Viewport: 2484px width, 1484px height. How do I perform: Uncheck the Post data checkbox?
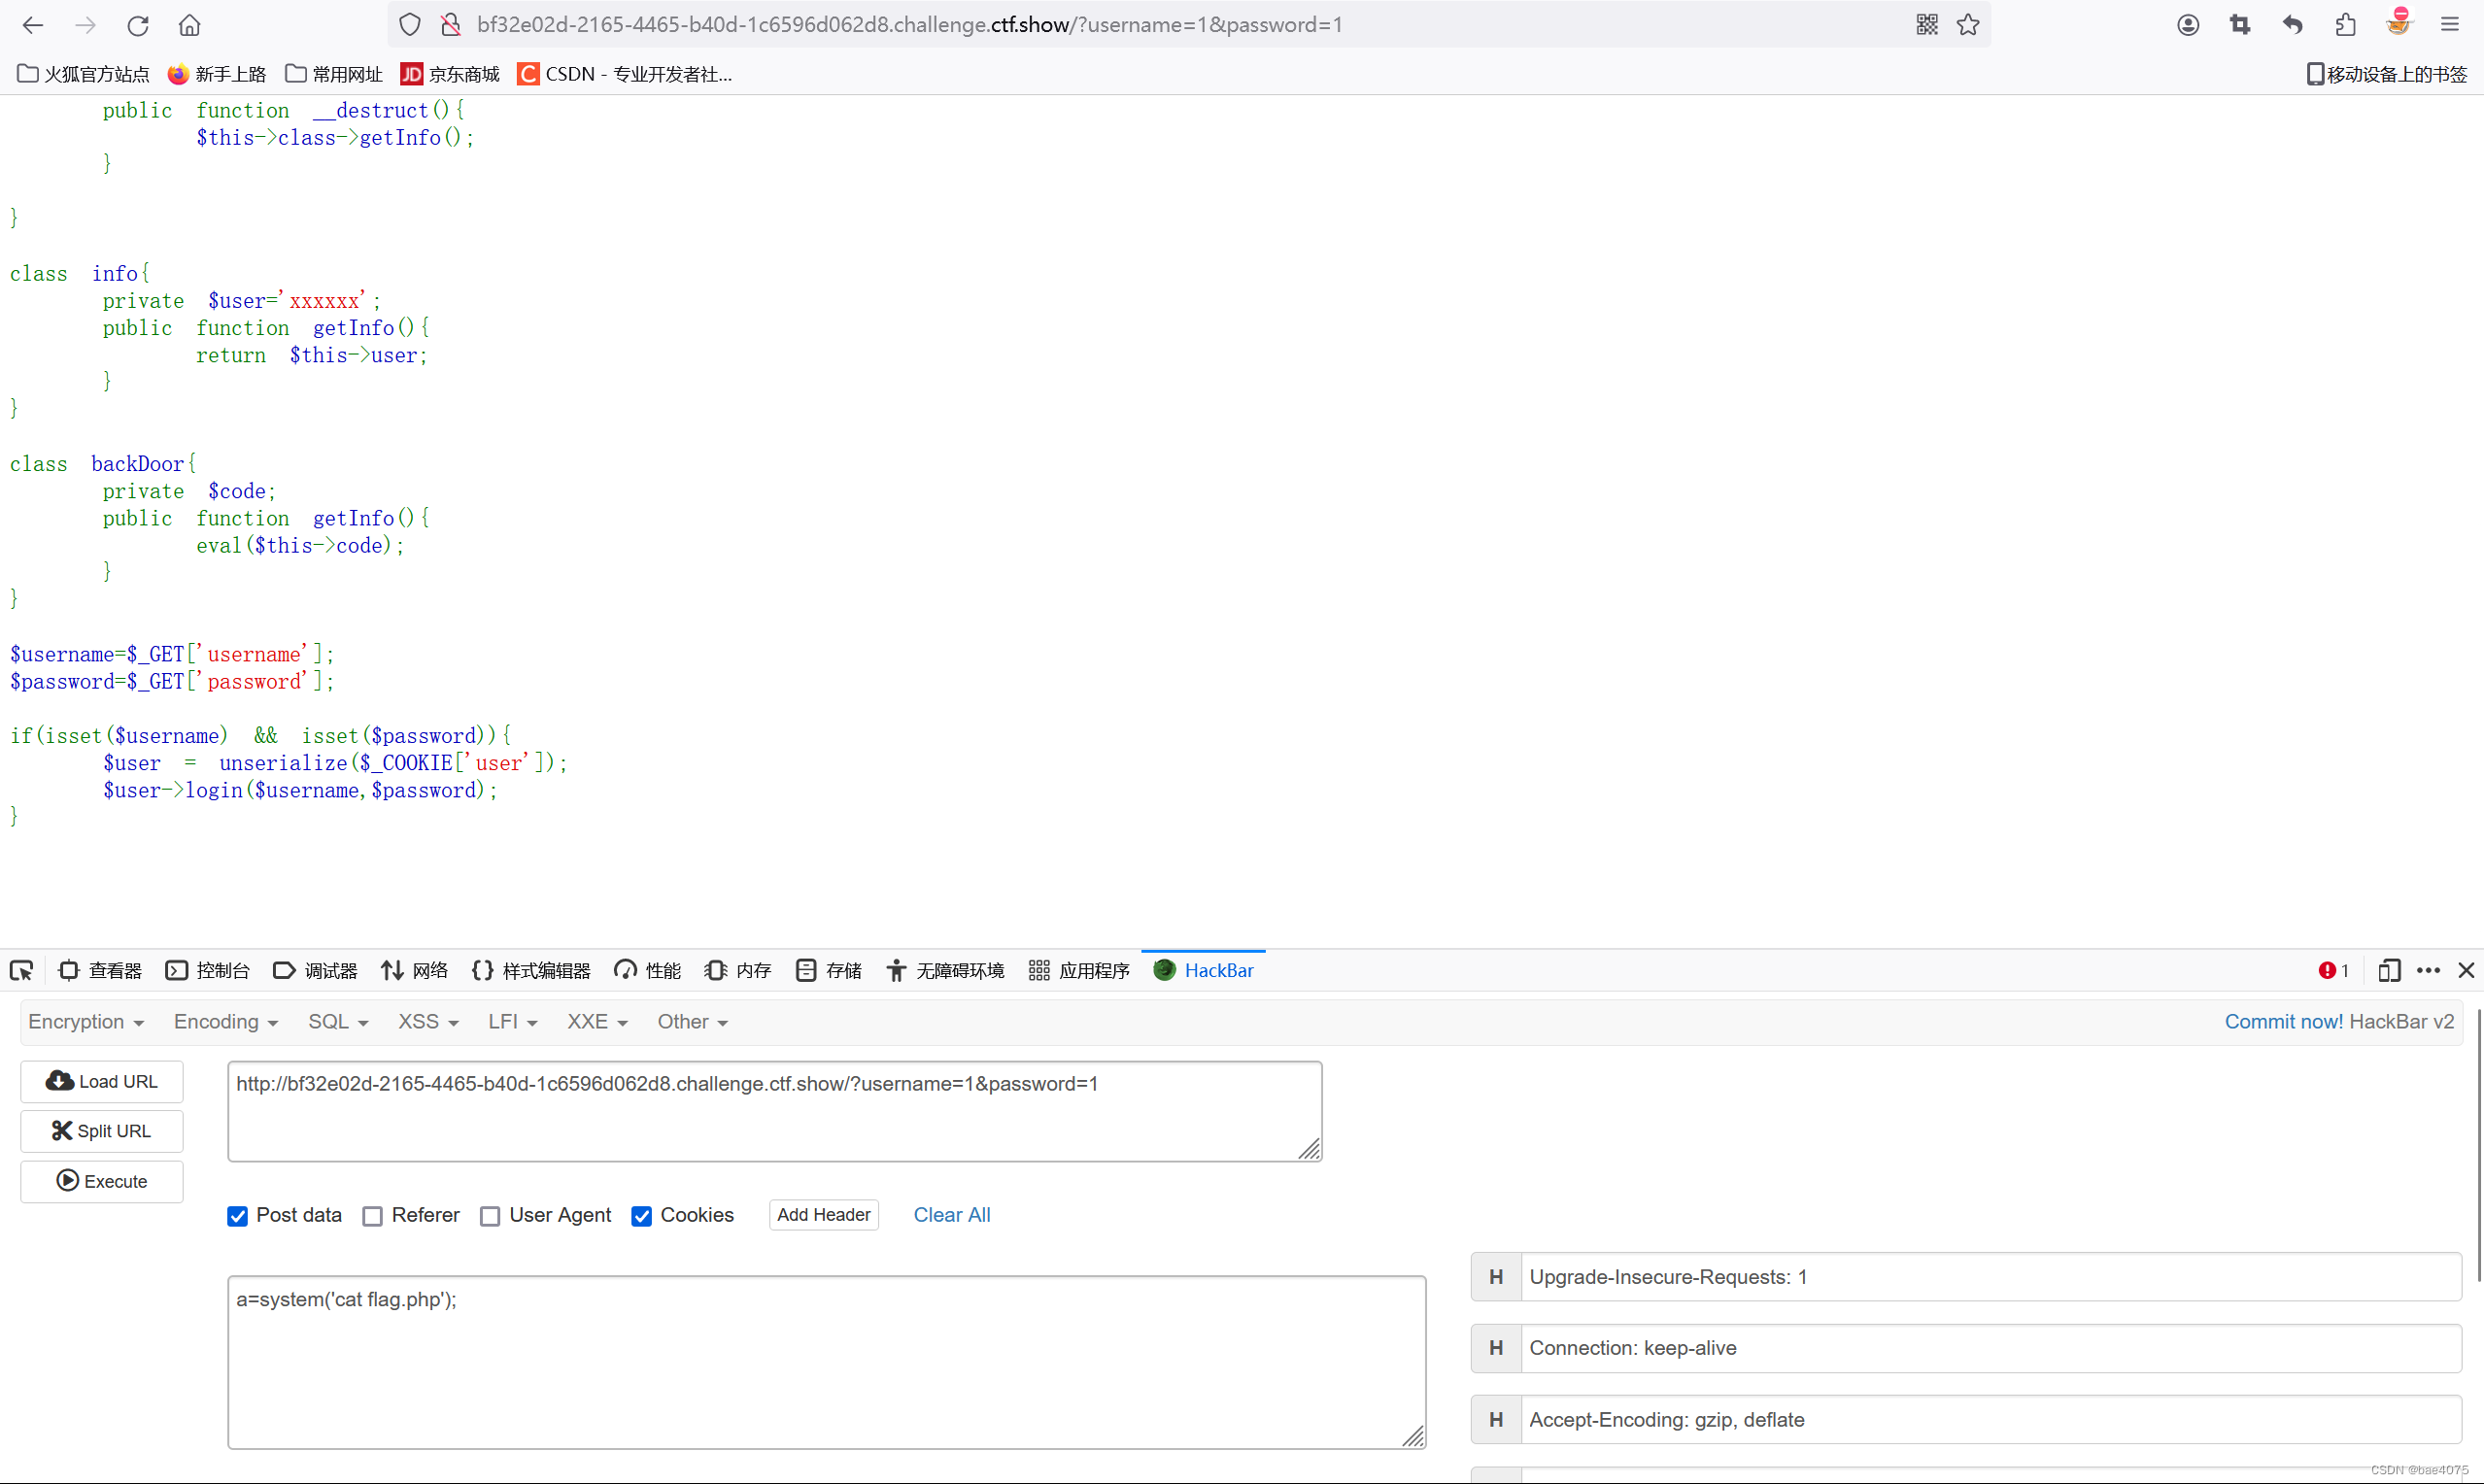tap(238, 1216)
